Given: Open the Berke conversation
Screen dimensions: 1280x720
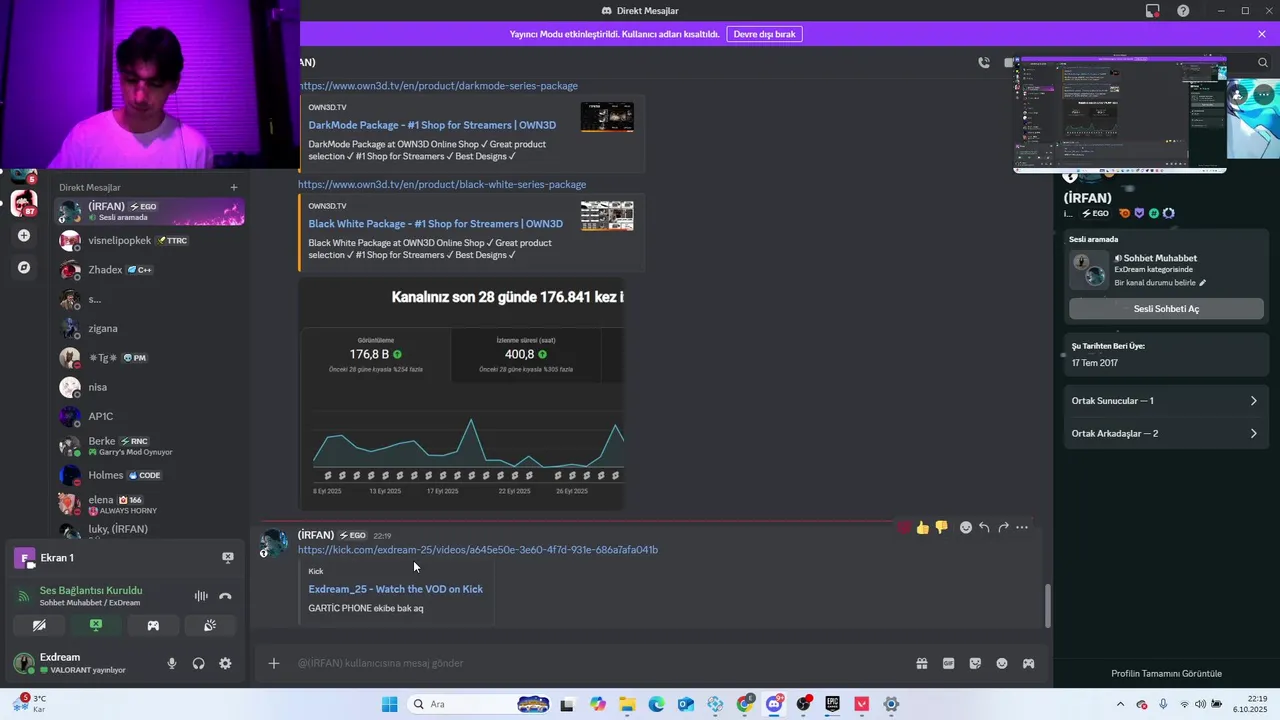Looking at the screenshot, I should coord(150,446).
